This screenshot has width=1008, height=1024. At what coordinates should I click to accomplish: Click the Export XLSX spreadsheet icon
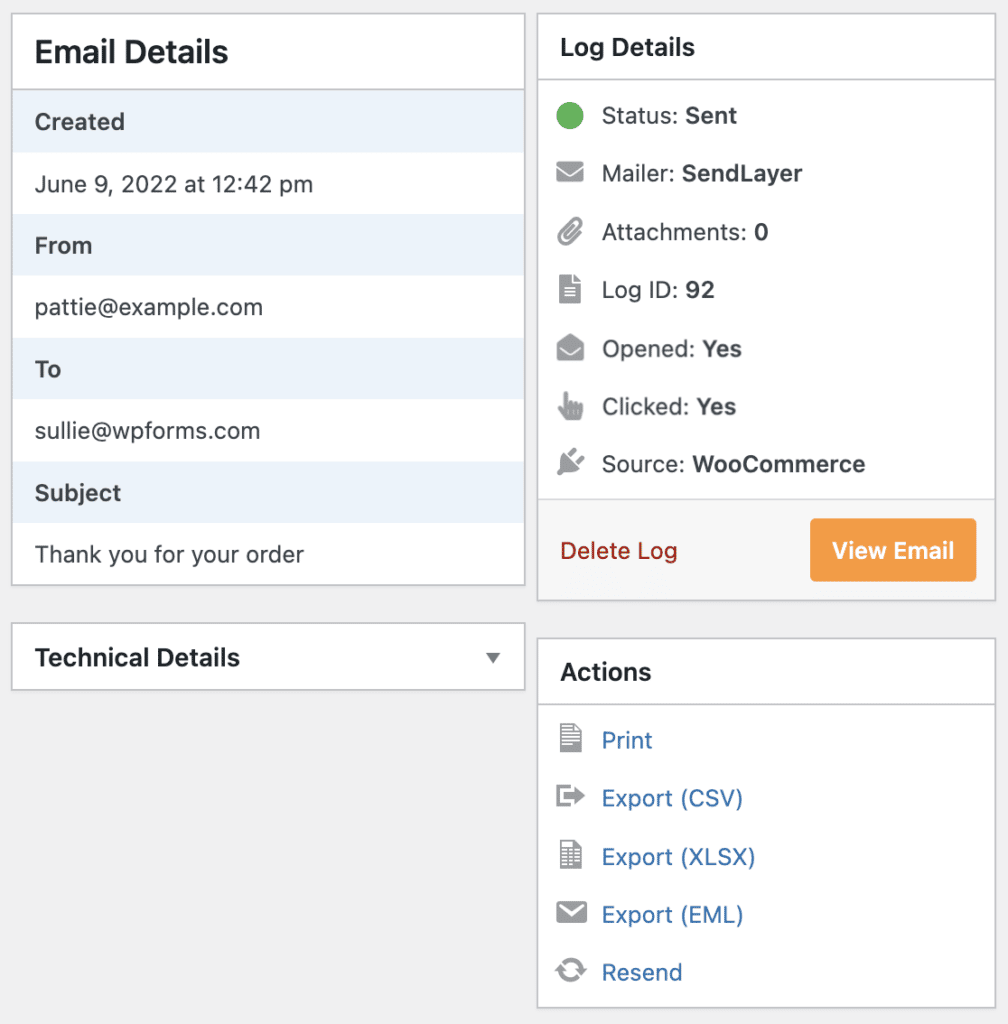point(570,855)
